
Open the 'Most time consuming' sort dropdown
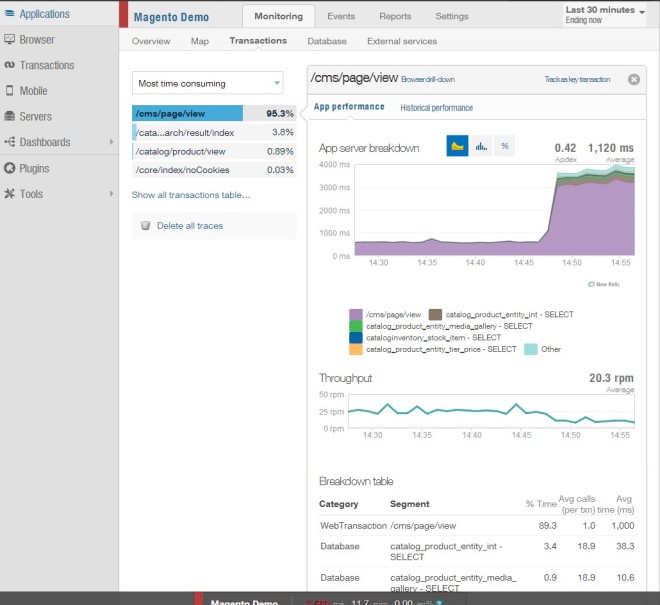[208, 83]
